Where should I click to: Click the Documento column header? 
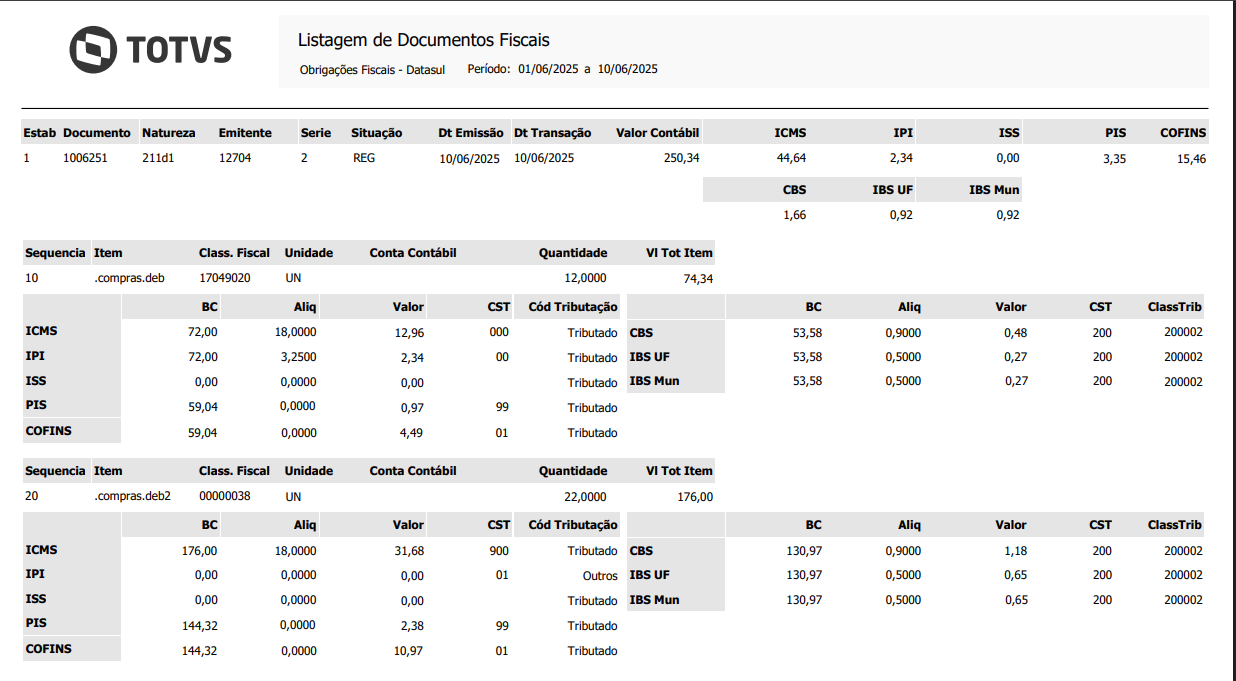coord(97,132)
